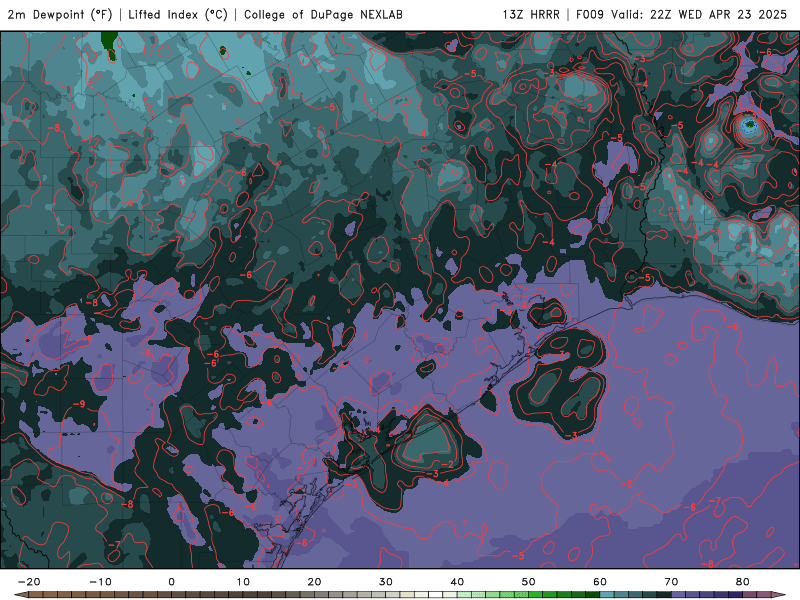Click the "2m Dewpoint (°F)" title text

click(60, 15)
